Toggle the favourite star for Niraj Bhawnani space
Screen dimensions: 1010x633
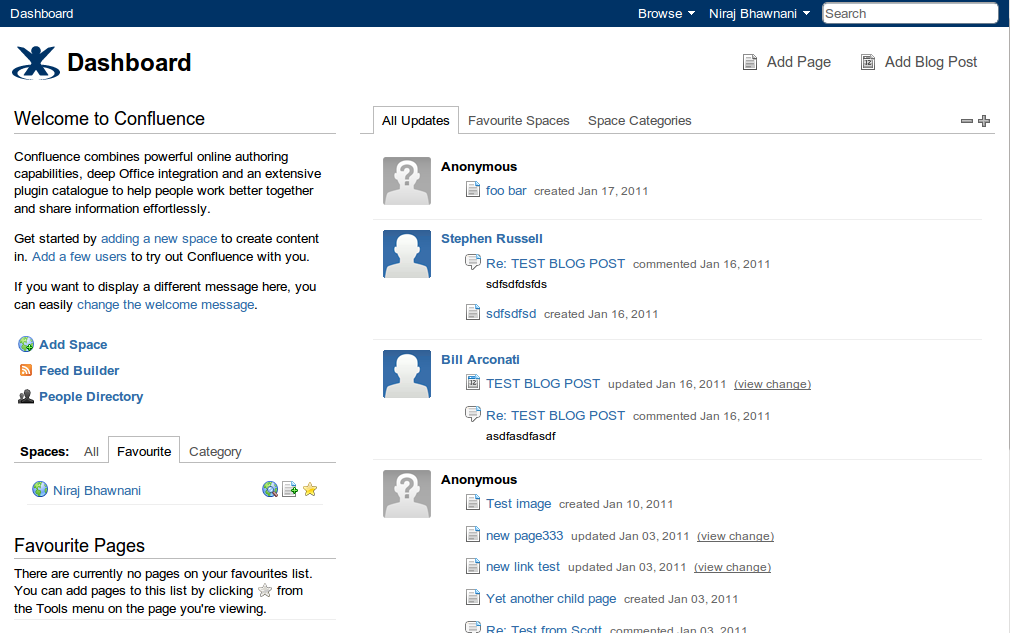point(310,489)
